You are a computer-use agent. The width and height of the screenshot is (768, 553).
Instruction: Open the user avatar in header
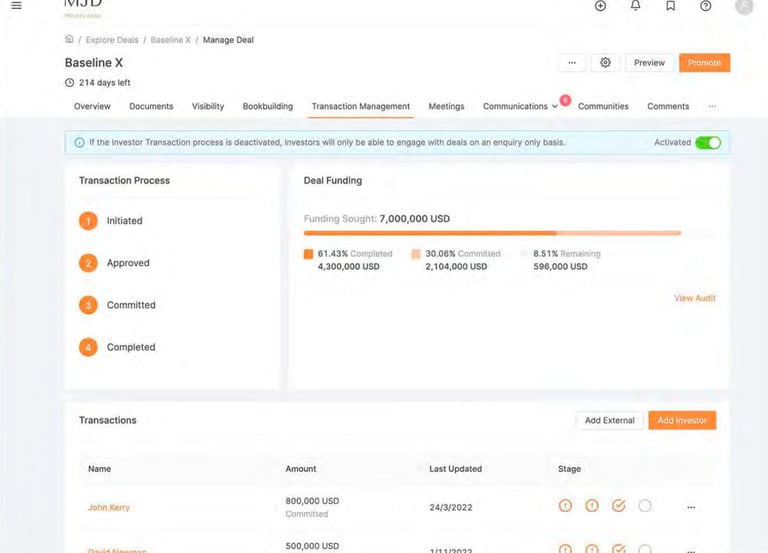pyautogui.click(x=744, y=6)
